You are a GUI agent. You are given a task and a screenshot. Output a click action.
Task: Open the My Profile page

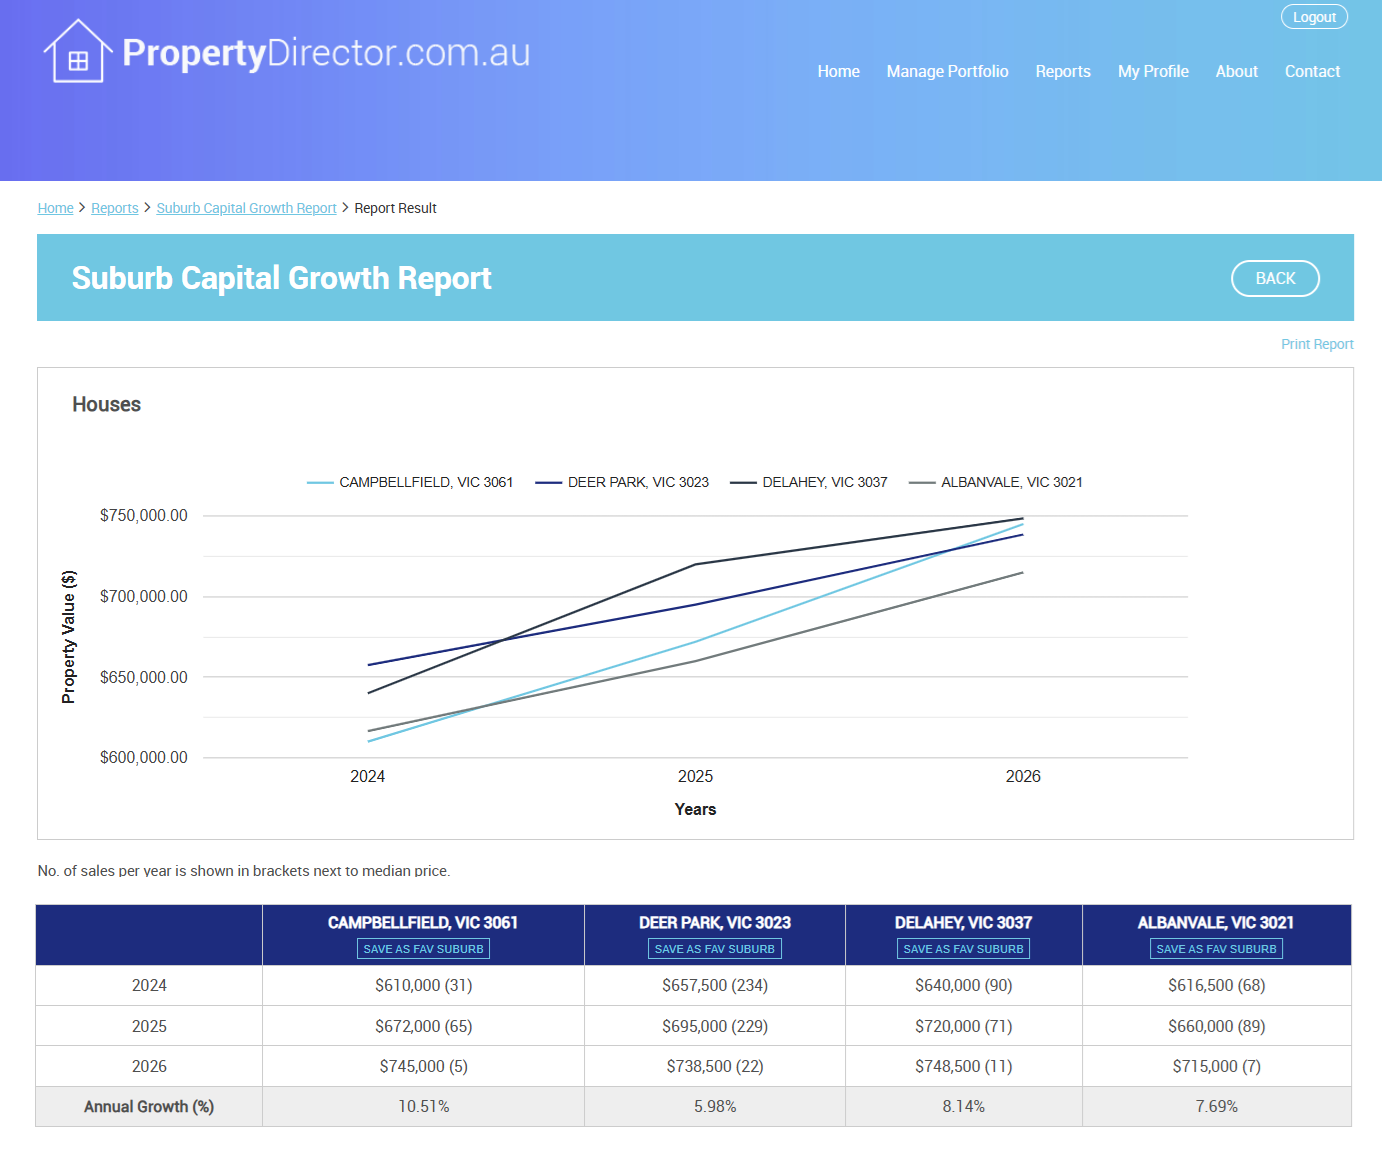[x=1152, y=72]
